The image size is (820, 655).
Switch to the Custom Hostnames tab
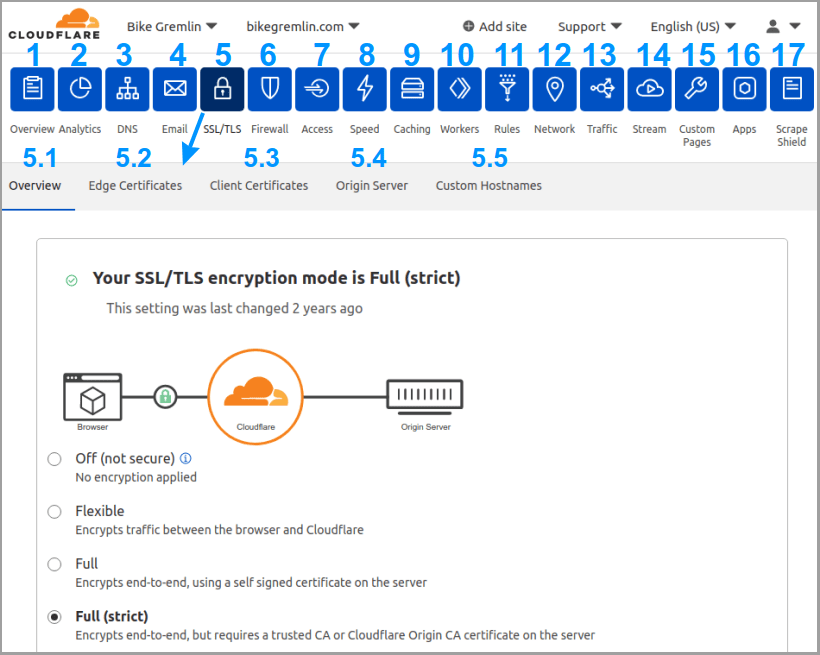(x=489, y=186)
